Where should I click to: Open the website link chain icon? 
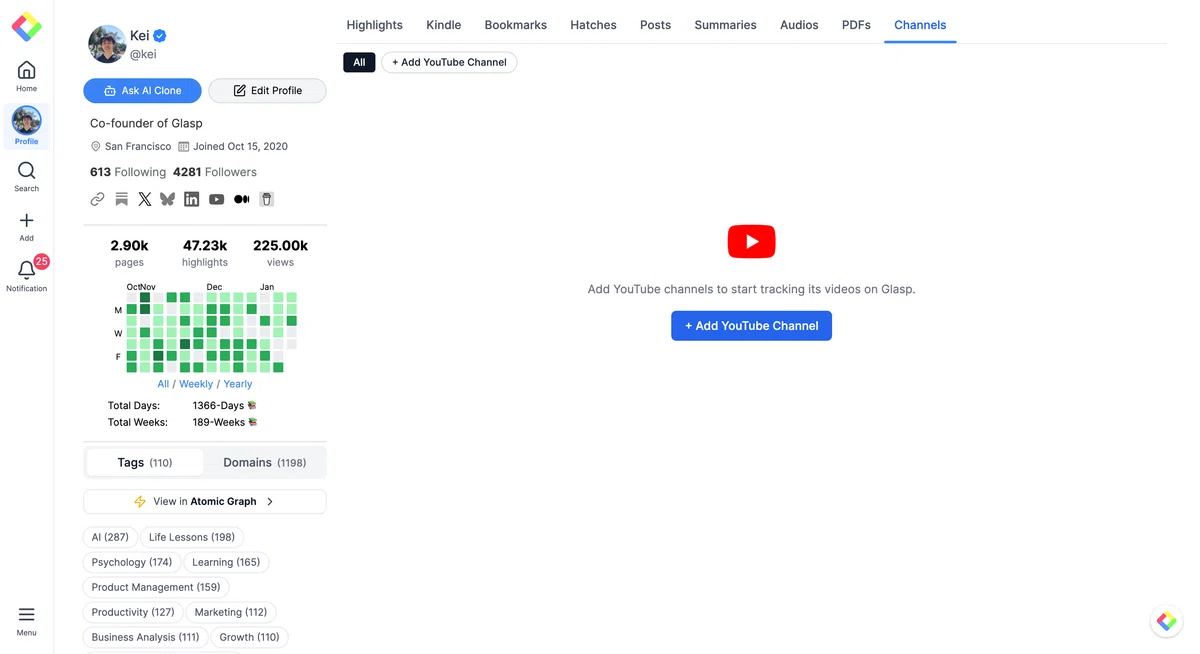97,199
